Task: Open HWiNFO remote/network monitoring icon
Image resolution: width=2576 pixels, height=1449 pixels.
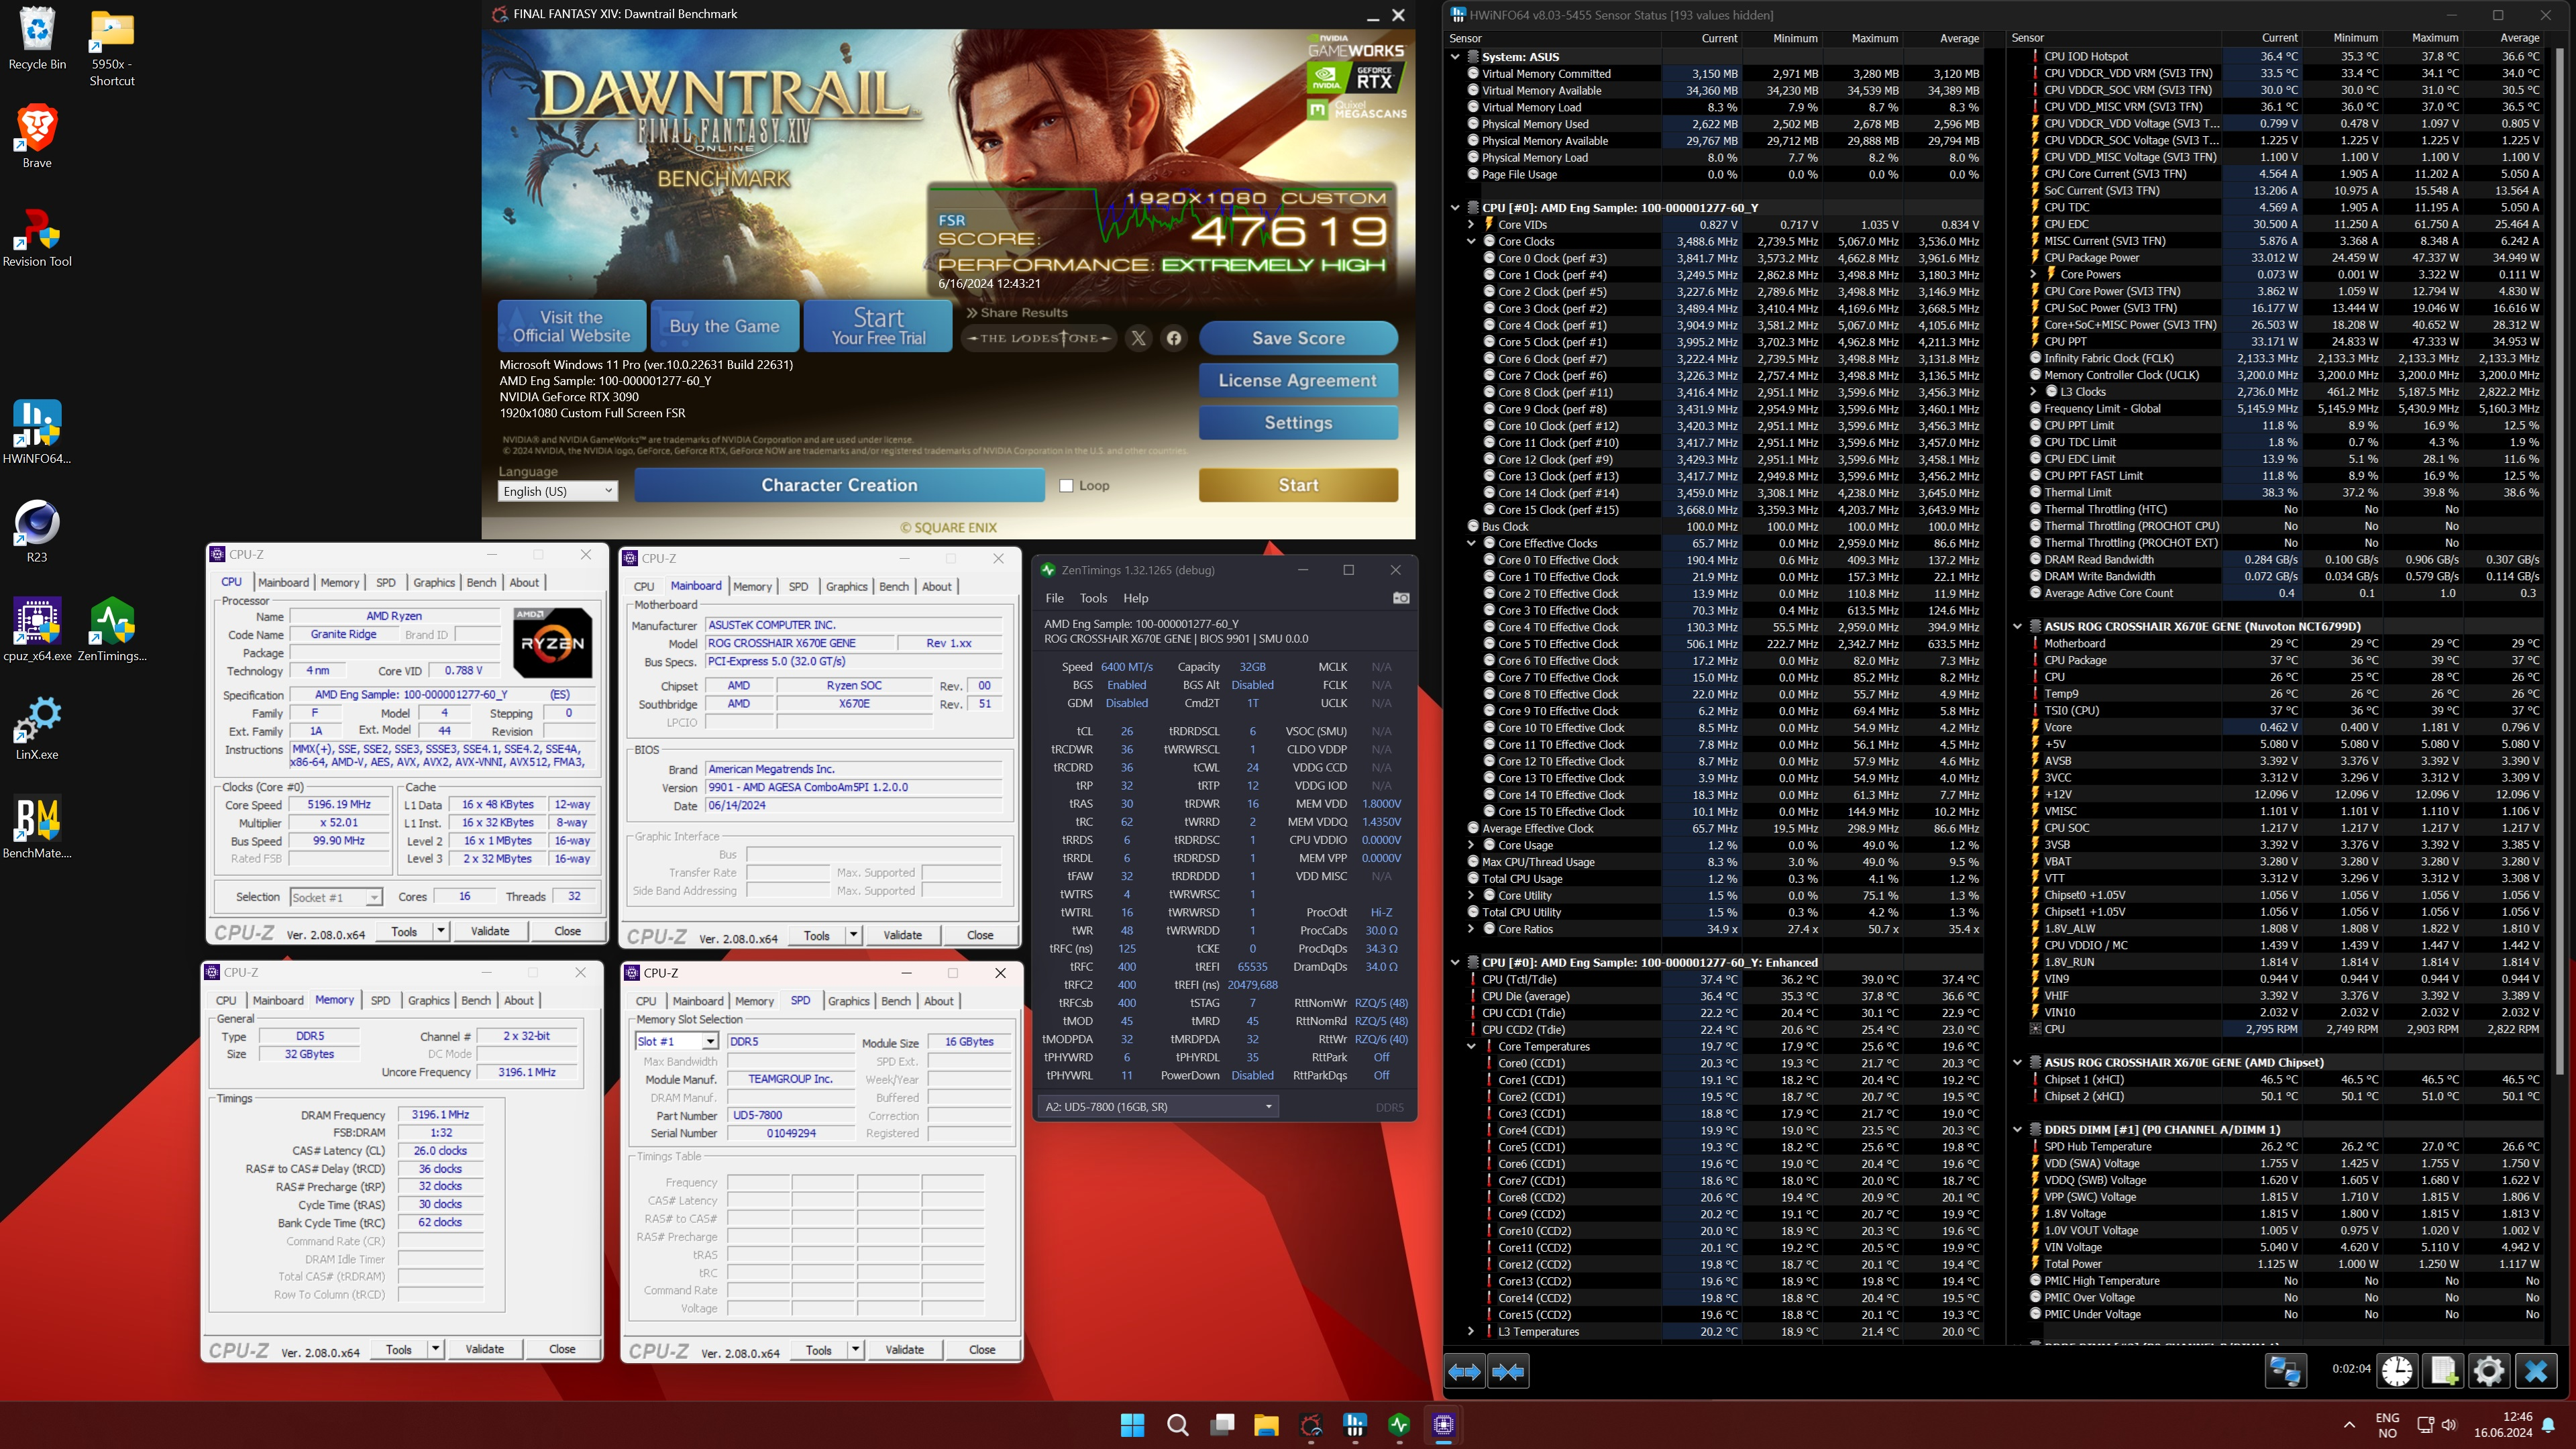Action: pyautogui.click(x=2285, y=1370)
